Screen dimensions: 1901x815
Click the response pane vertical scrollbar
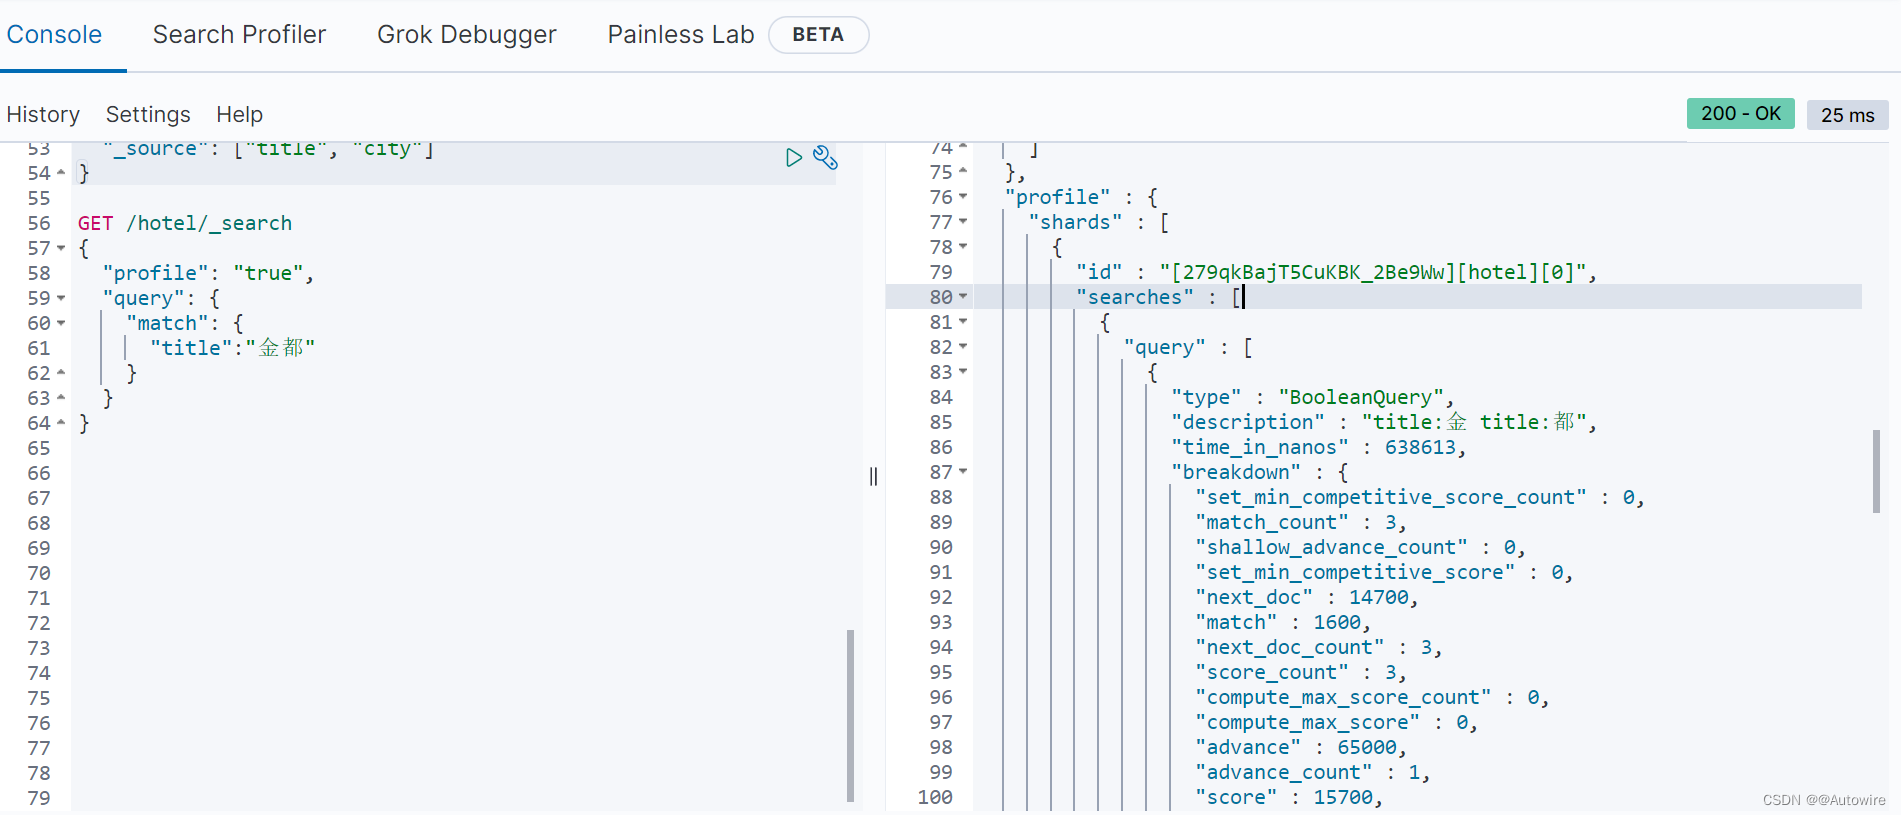[x=1876, y=471]
